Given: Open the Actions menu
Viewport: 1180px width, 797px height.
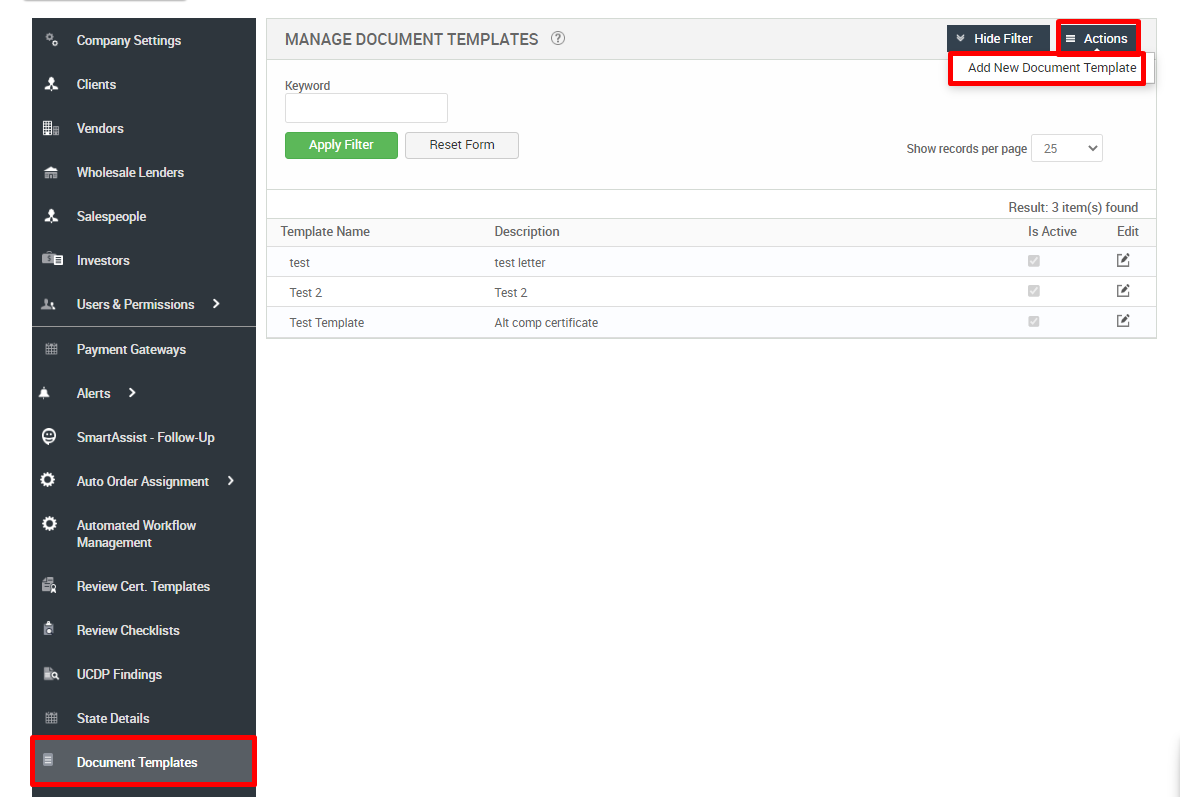Looking at the screenshot, I should [x=1097, y=38].
